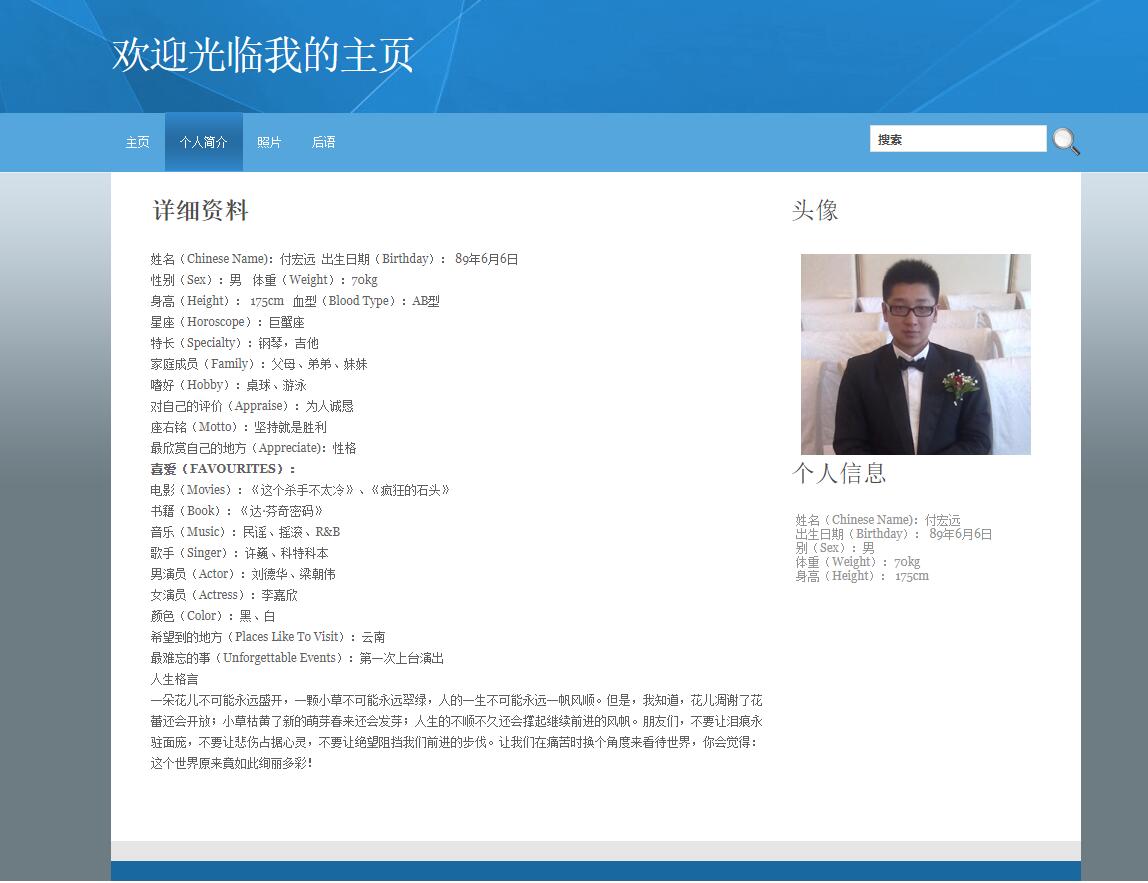Click the 歌手（Singer） line

pos(239,553)
